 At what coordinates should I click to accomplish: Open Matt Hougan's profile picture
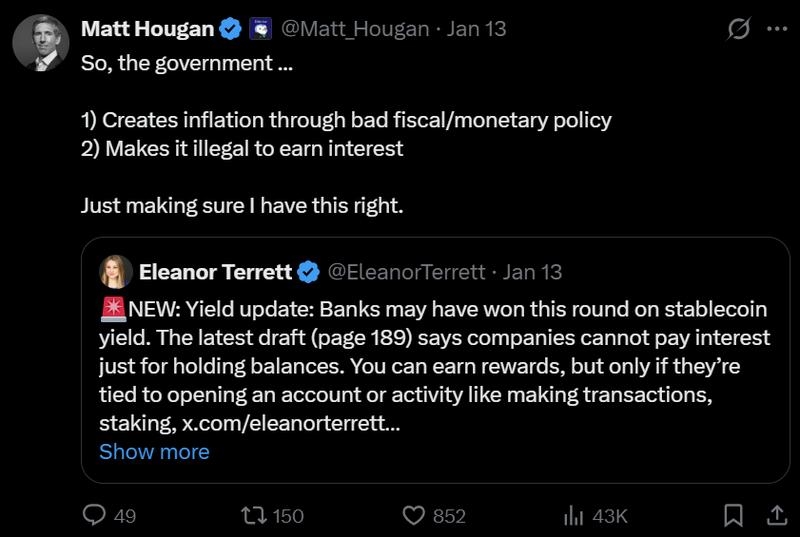click(x=40, y=43)
